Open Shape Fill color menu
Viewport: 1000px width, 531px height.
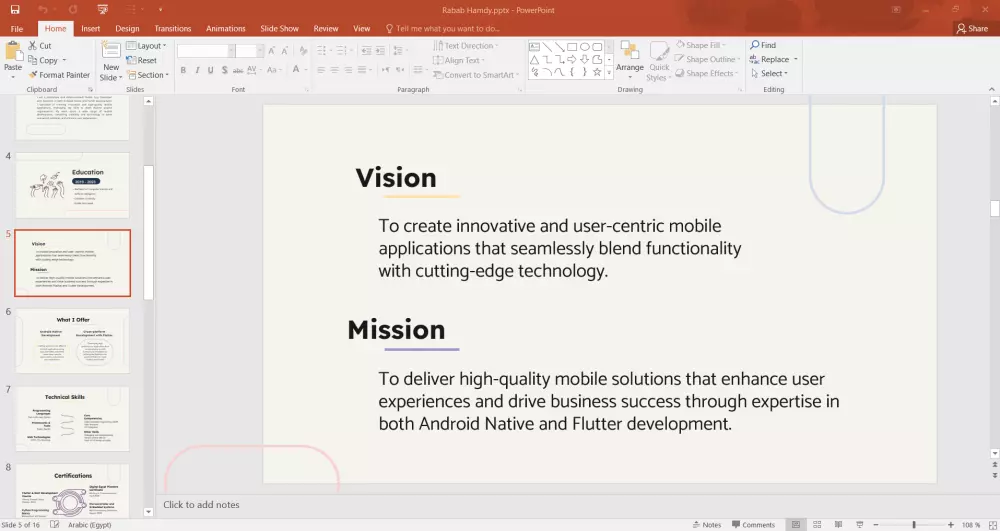tap(702, 45)
